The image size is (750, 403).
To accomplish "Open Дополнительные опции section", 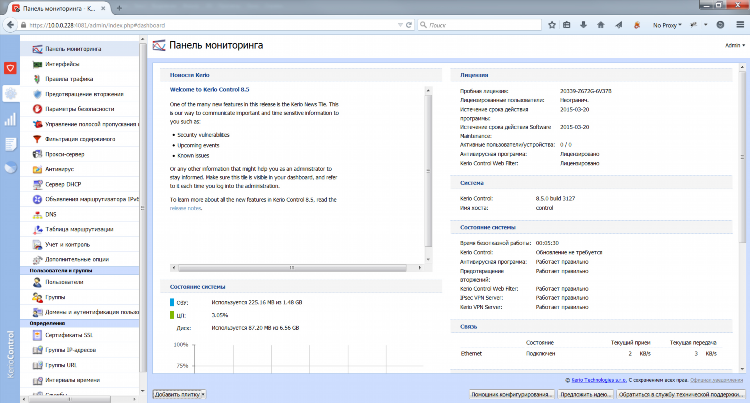I will pos(77,259).
